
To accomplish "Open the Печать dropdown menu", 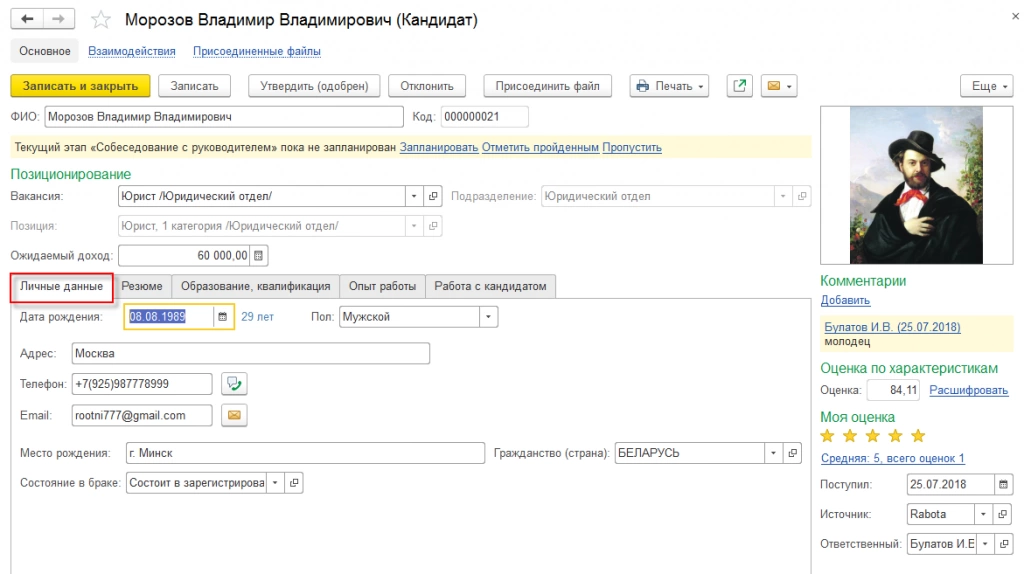I will 669,86.
